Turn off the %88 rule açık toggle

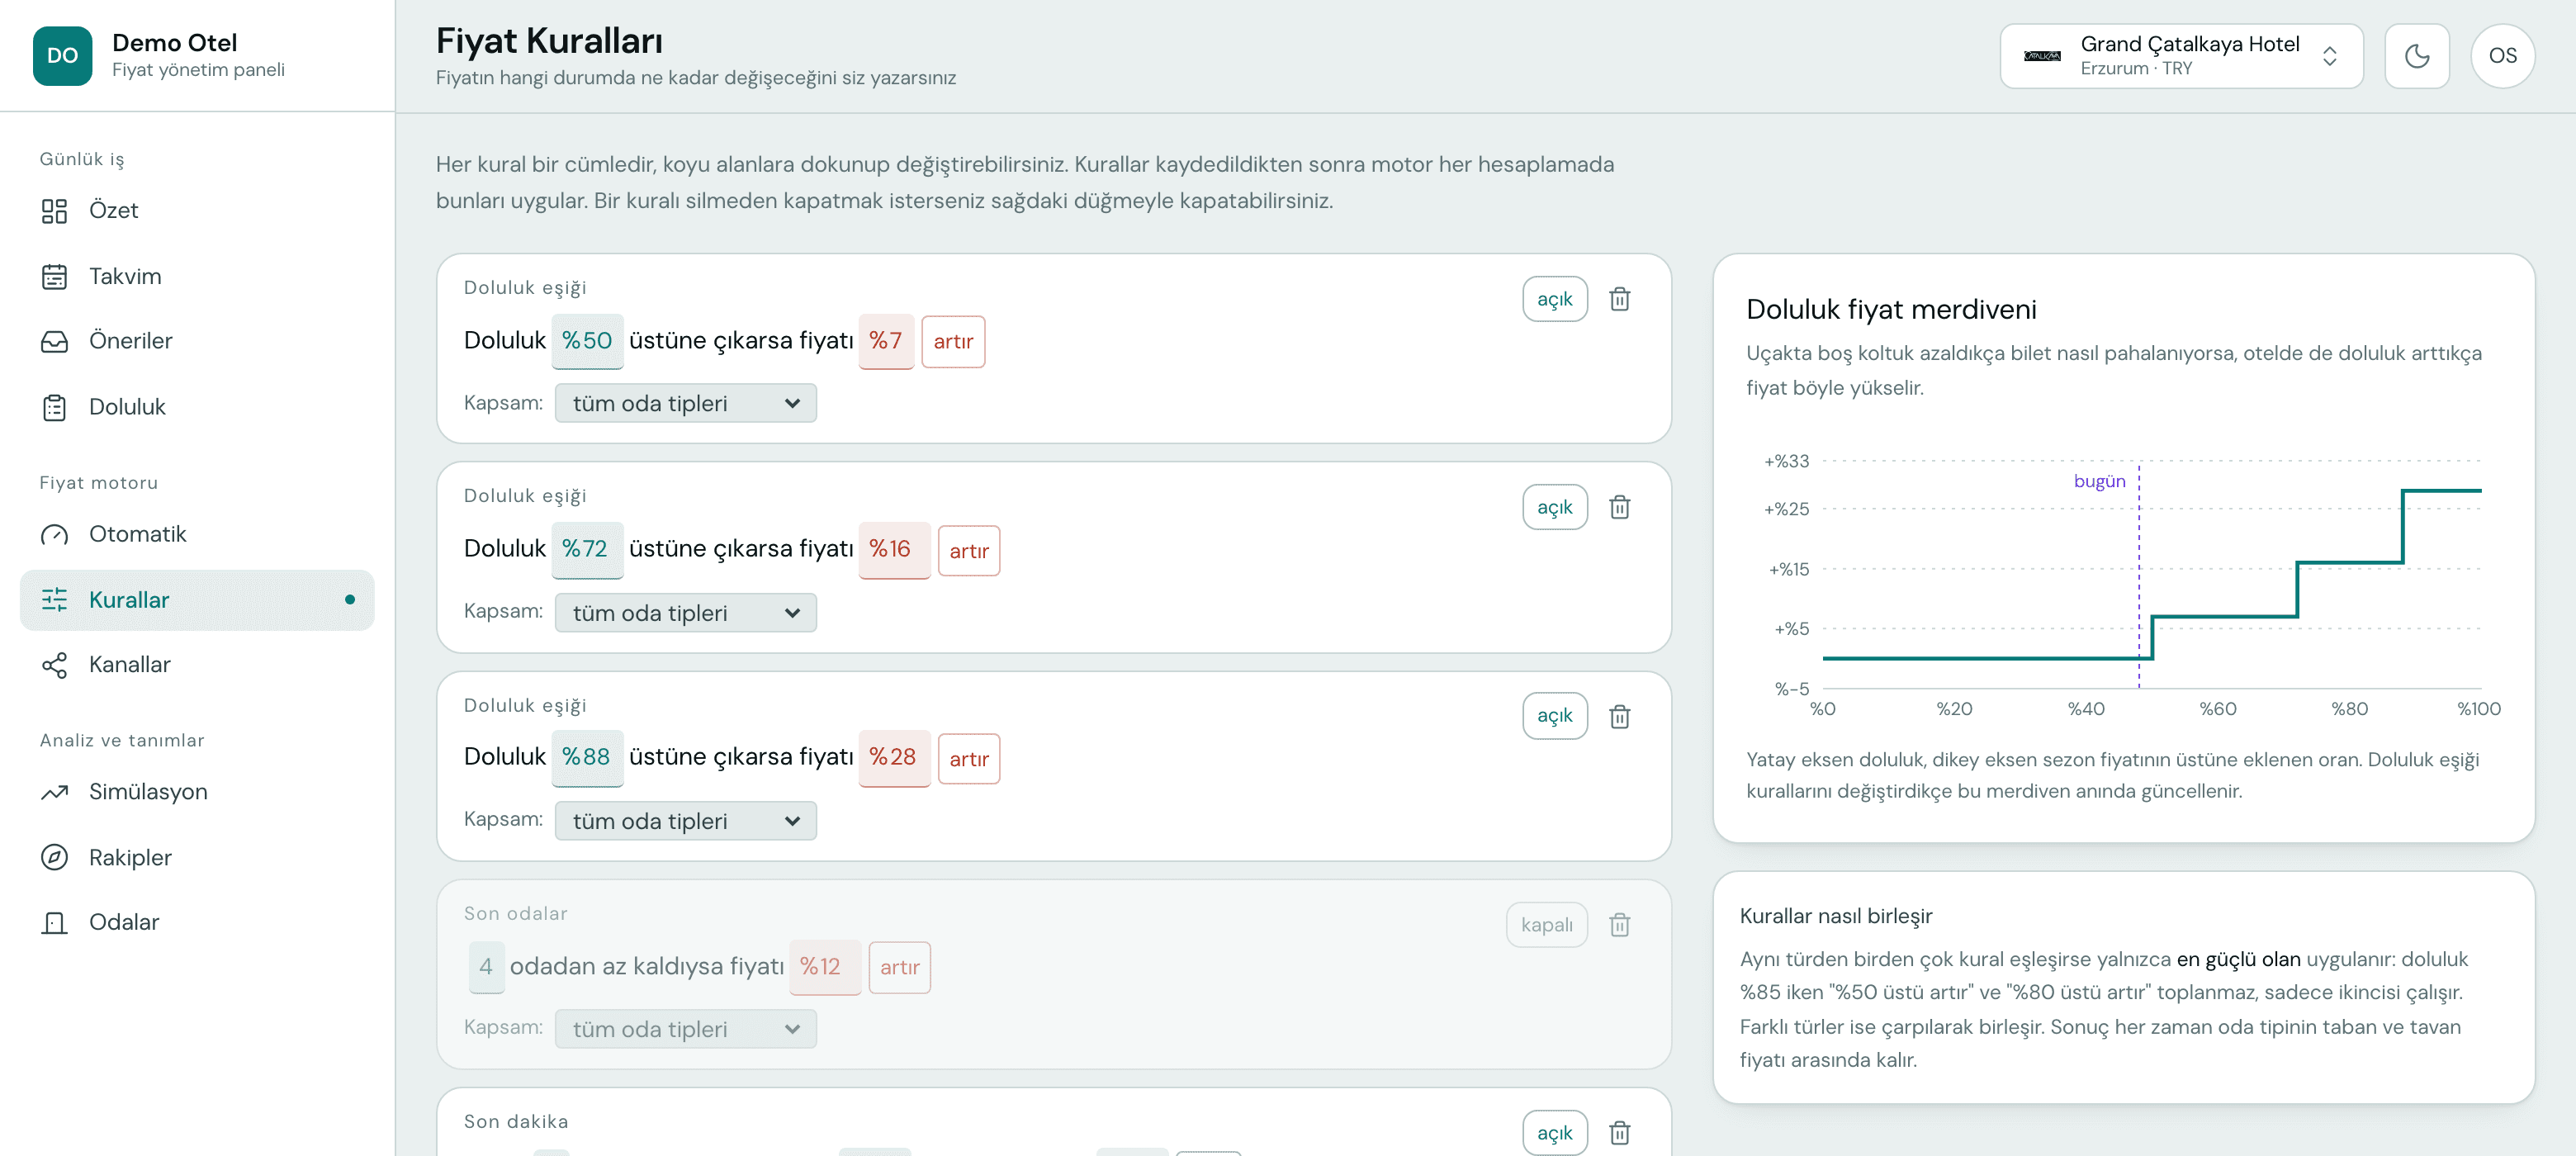pyautogui.click(x=1554, y=716)
